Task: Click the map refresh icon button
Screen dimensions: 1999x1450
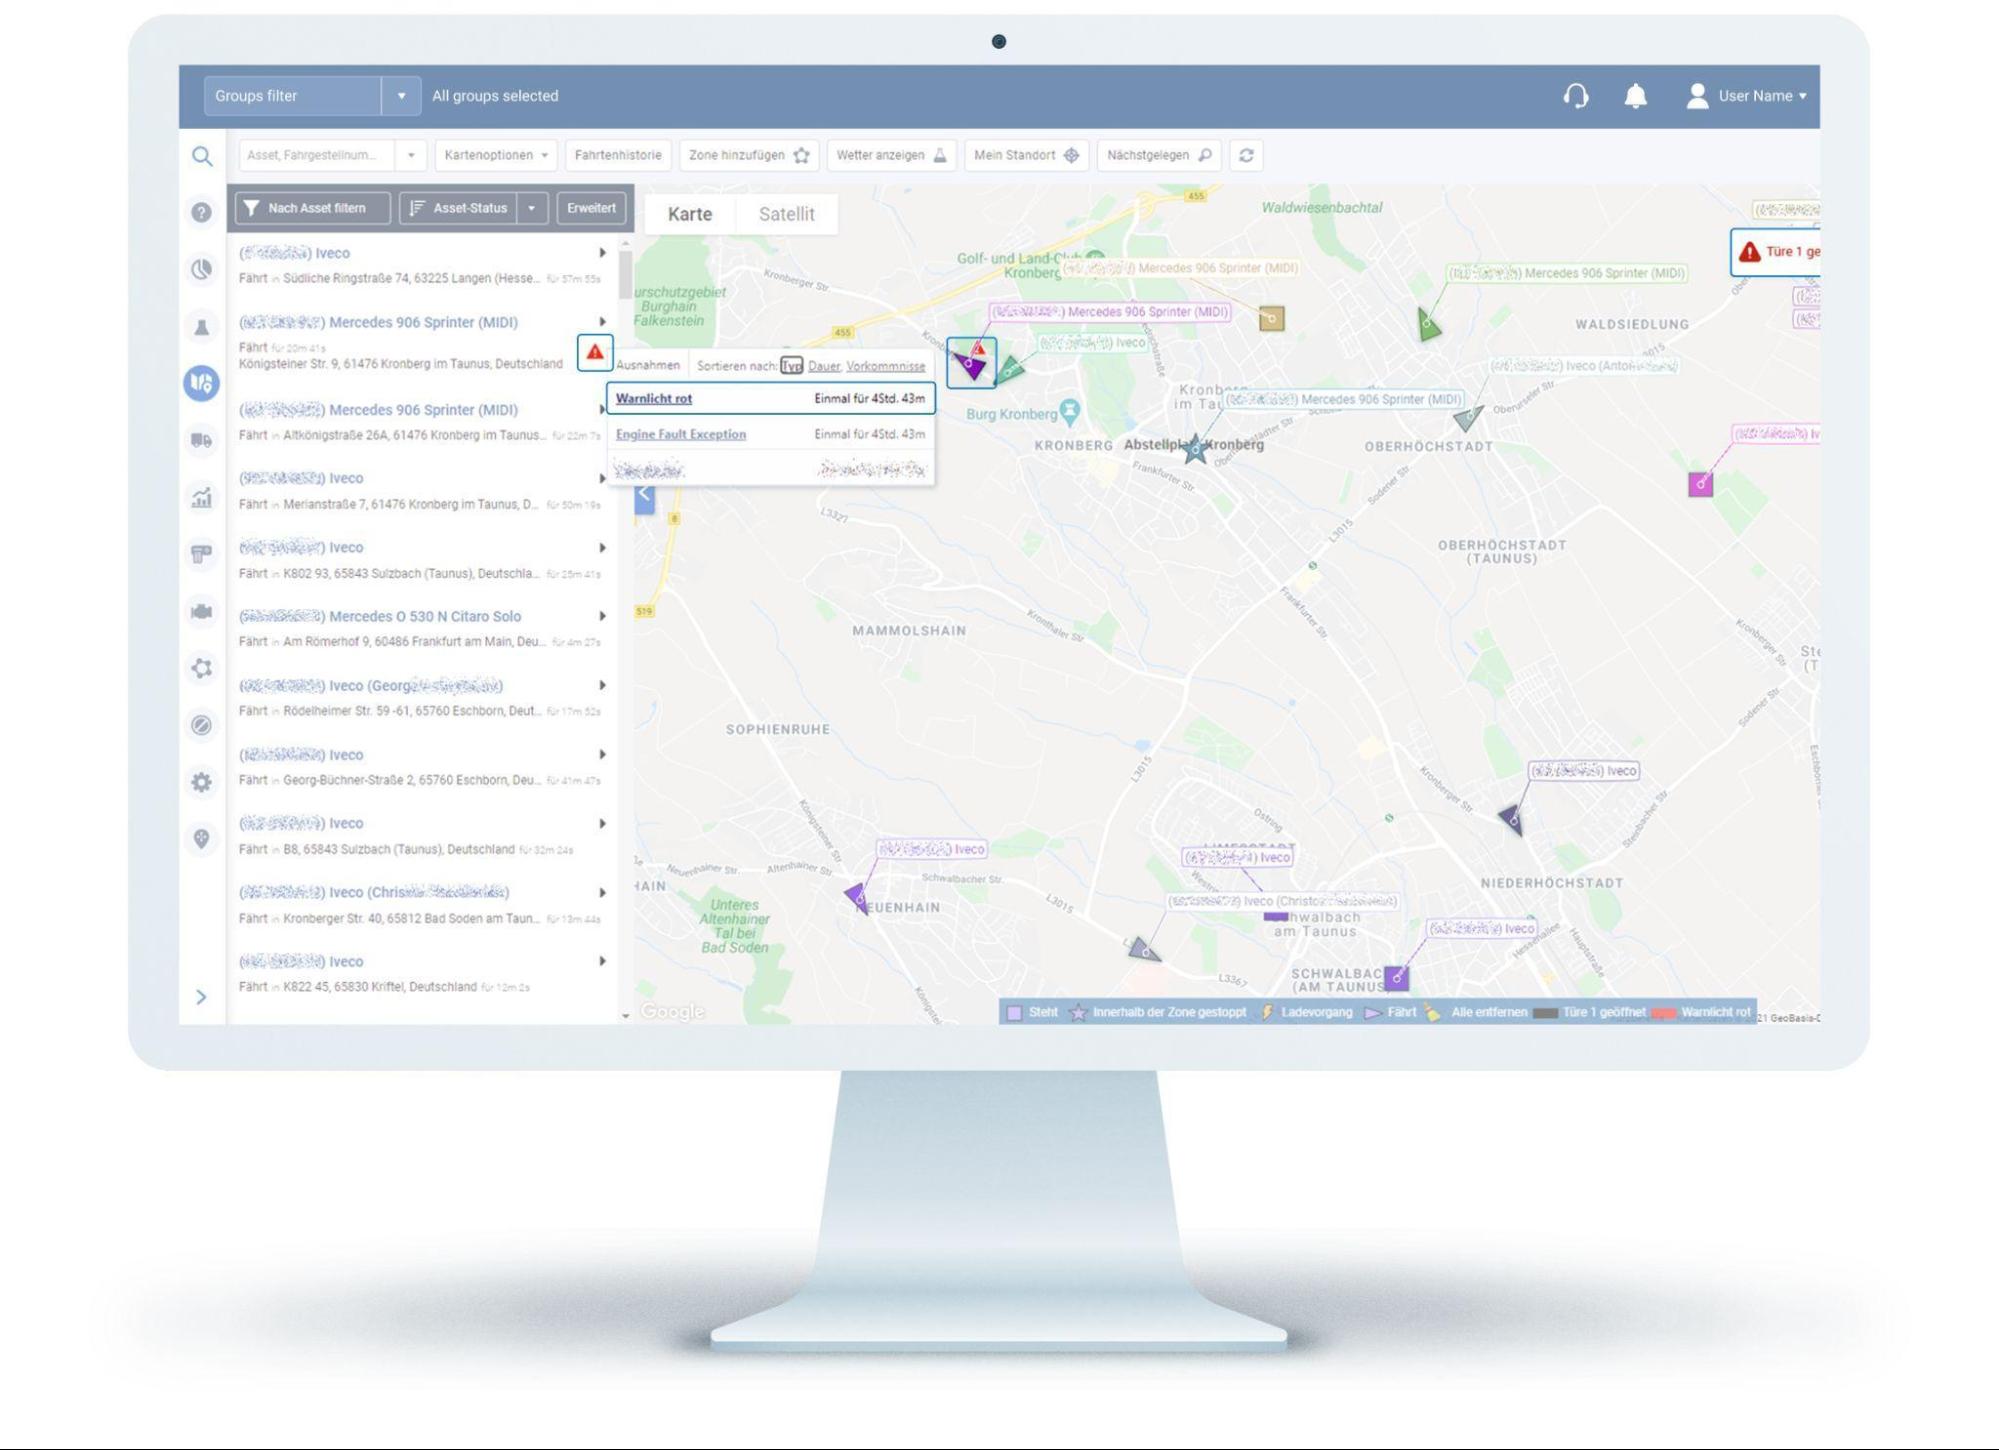Action: pos(1246,155)
